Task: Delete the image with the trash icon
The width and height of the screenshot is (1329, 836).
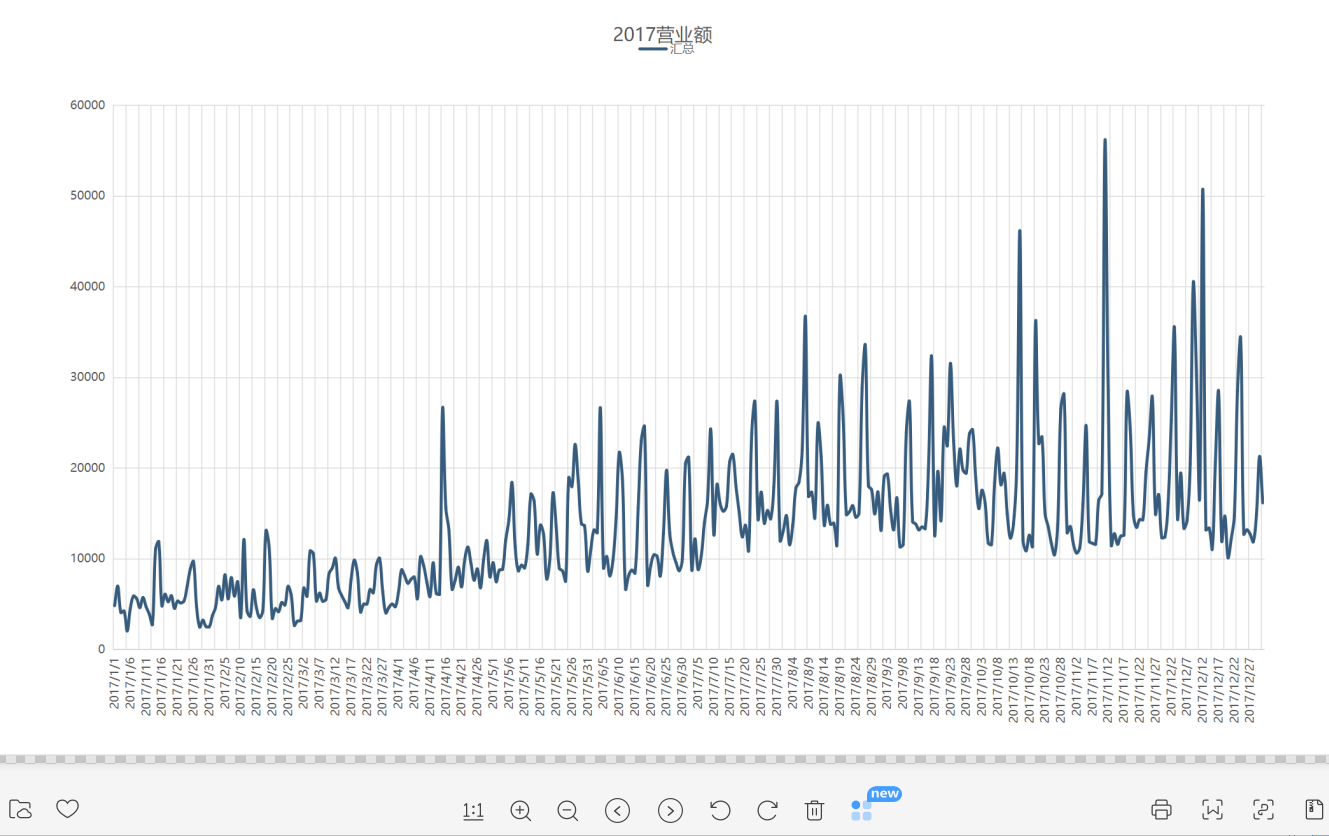Action: click(814, 810)
